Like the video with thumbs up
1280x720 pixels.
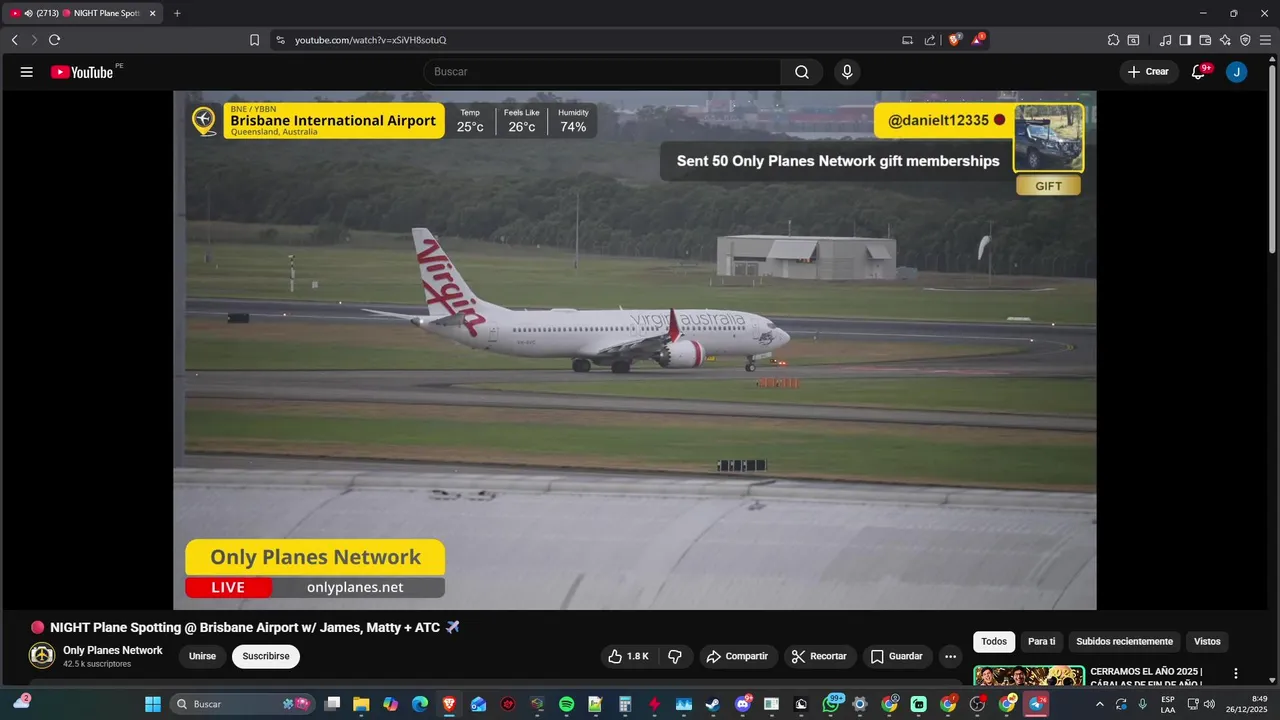(629, 657)
